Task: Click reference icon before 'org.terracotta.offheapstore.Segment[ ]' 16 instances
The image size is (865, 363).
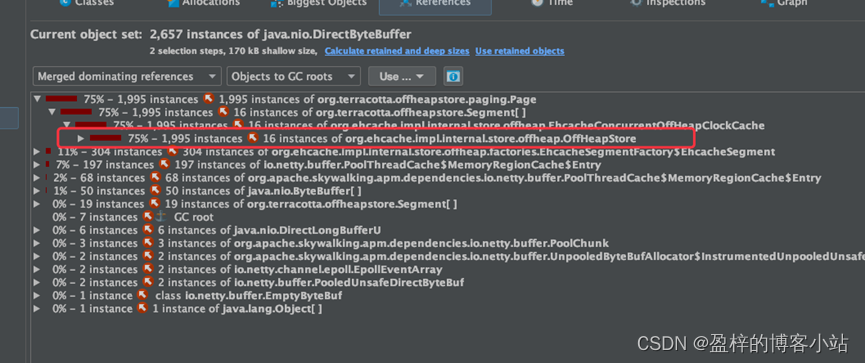Action: (223, 113)
